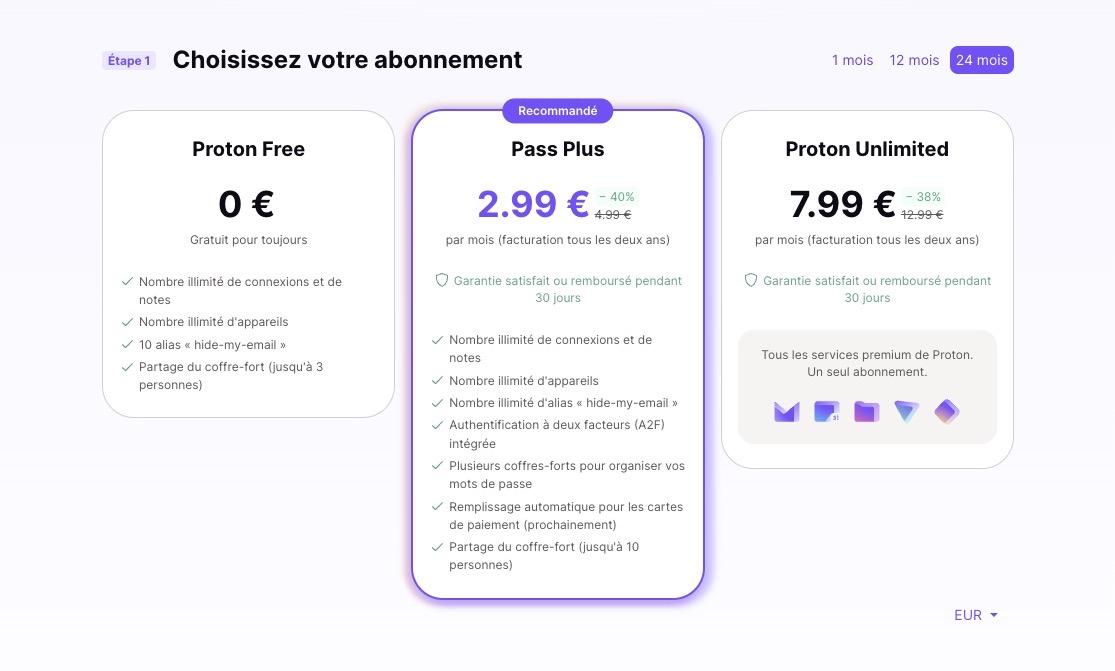Click the shield icon in Pass Plus guarantee

coord(442,281)
